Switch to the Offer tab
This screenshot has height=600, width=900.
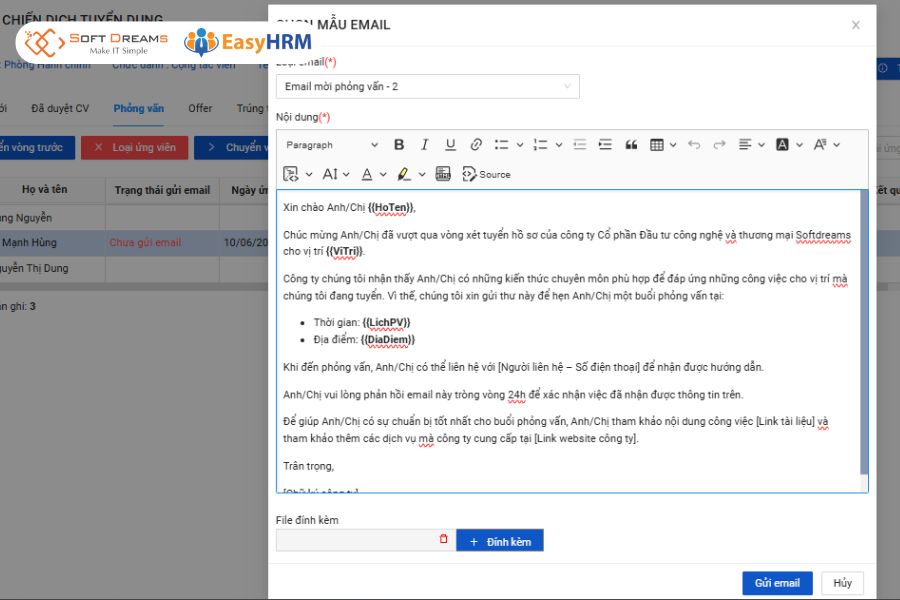(200, 108)
